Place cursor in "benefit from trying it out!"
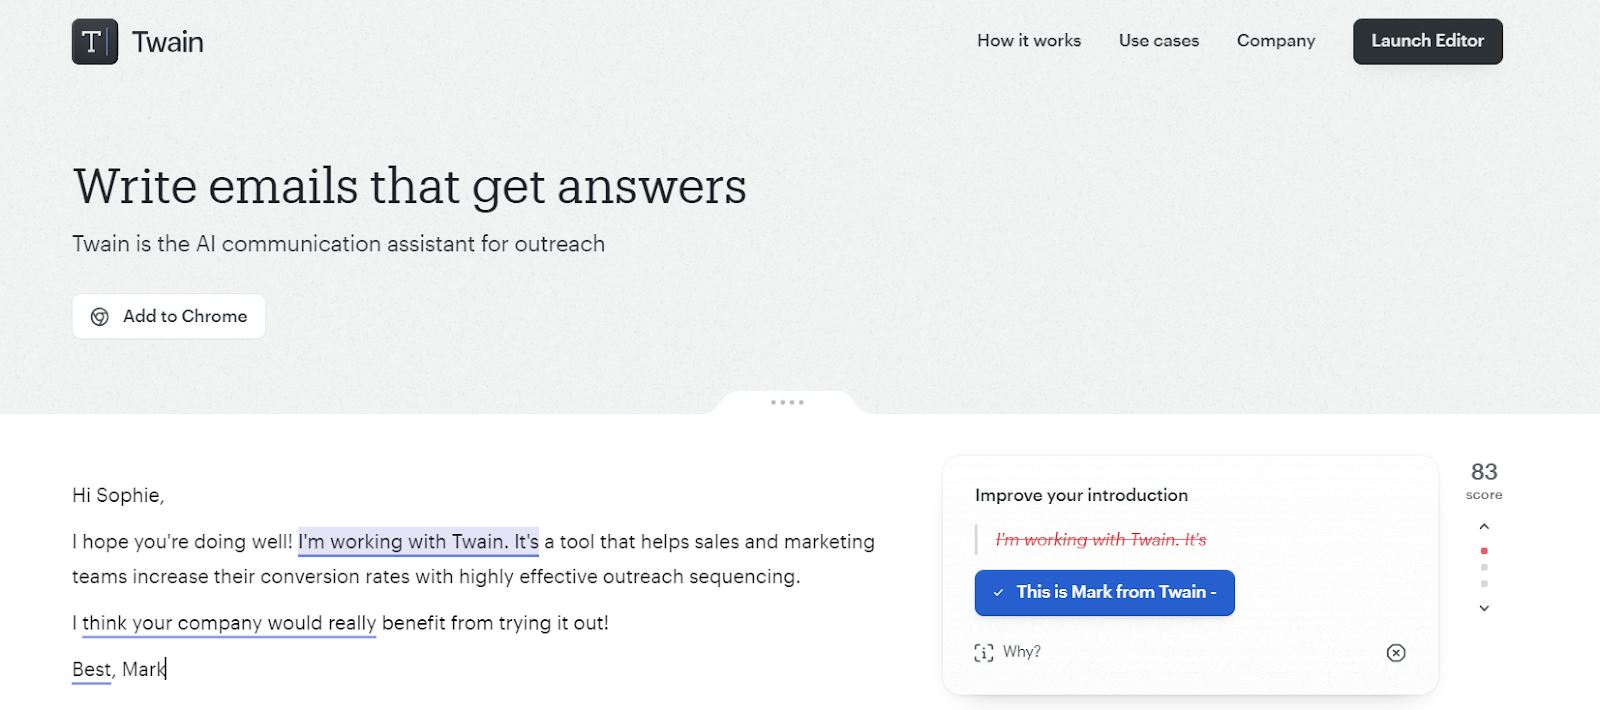This screenshot has width=1600, height=710. pos(495,623)
